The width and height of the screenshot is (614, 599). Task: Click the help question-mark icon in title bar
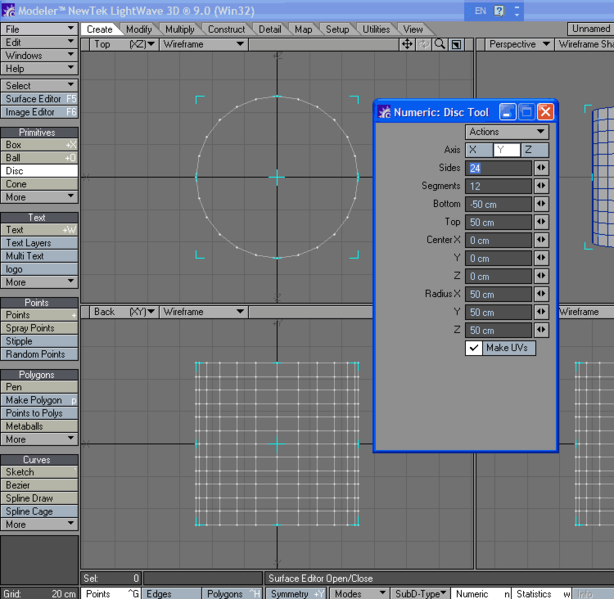(499, 11)
